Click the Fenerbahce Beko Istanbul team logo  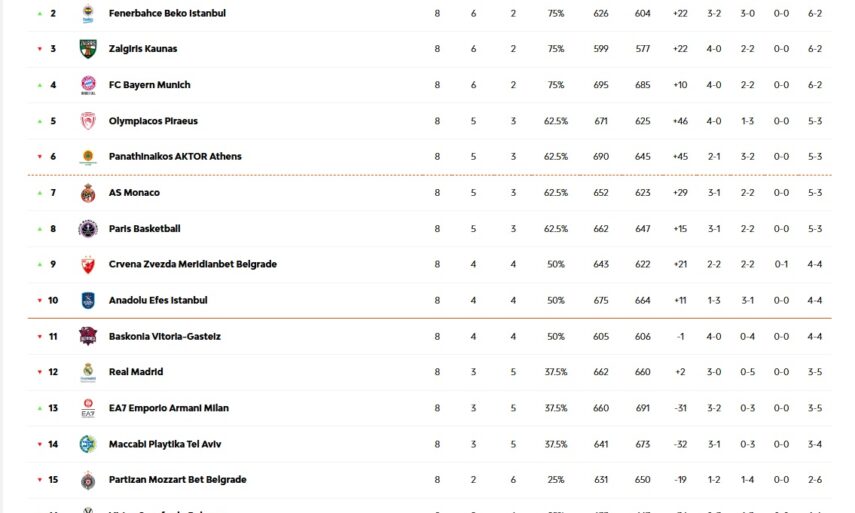pos(88,13)
